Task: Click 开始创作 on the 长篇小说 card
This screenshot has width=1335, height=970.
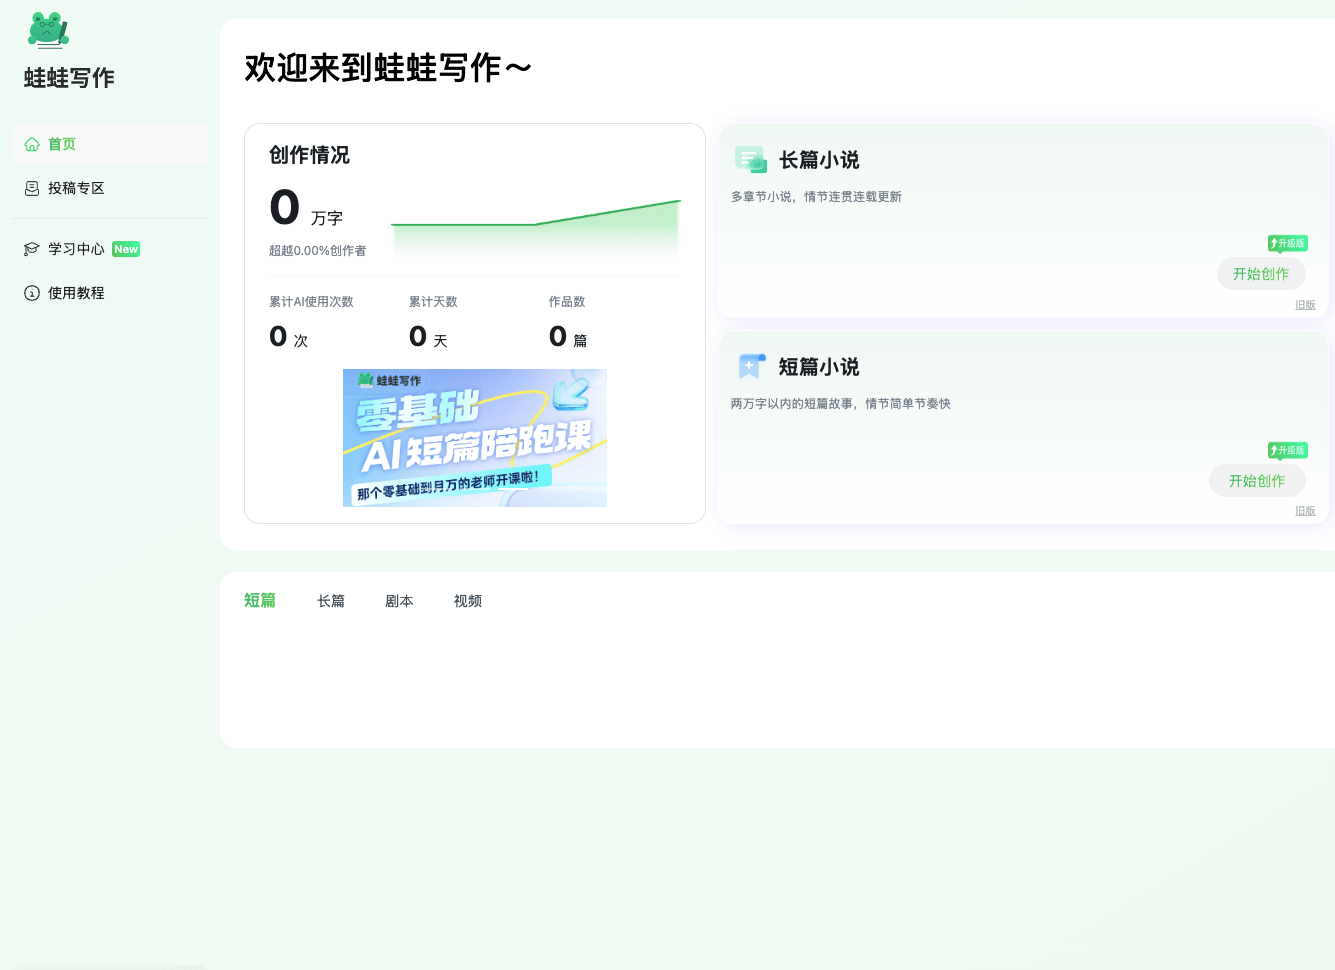Action: [1261, 273]
